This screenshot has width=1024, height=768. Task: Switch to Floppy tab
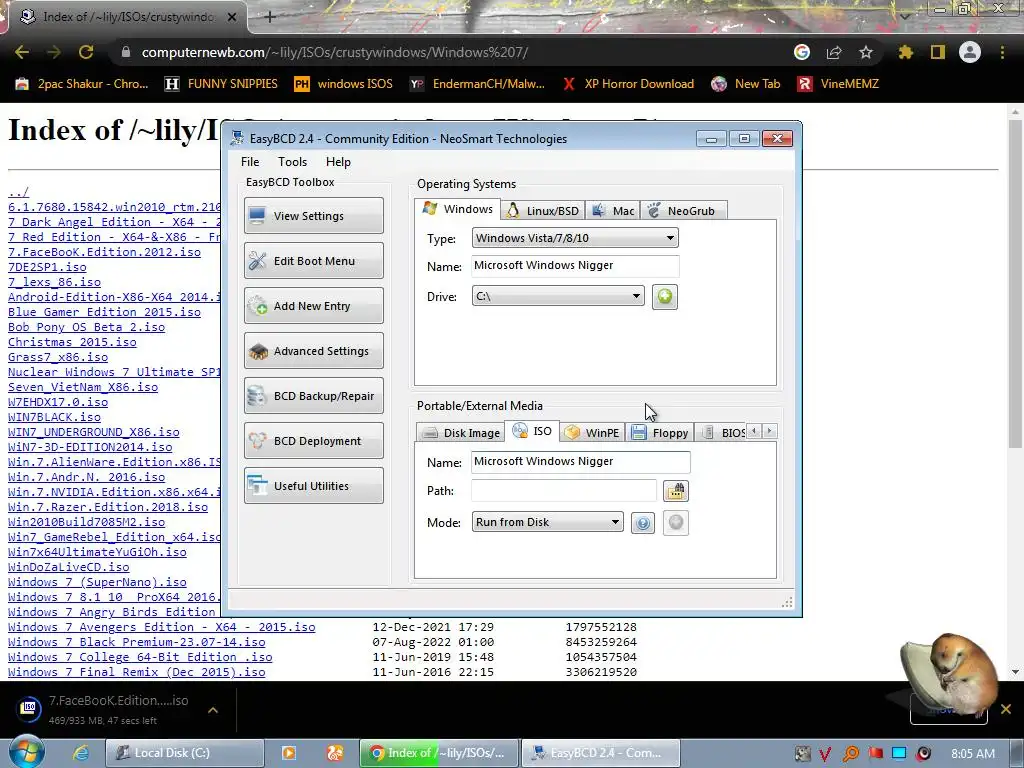pyautogui.click(x=660, y=432)
